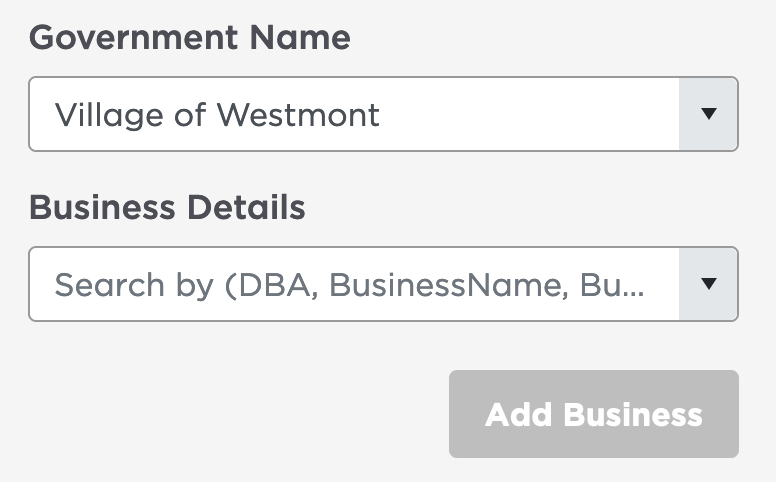
Task: Show business options via triangle caret
Action: tap(709, 284)
